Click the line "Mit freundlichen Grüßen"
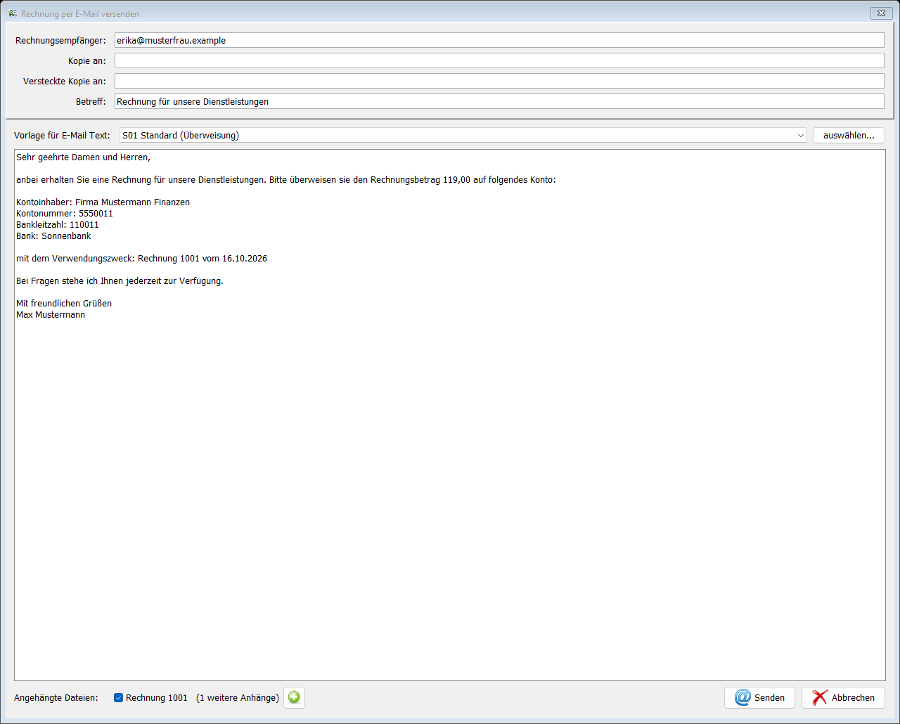 click(x=64, y=303)
